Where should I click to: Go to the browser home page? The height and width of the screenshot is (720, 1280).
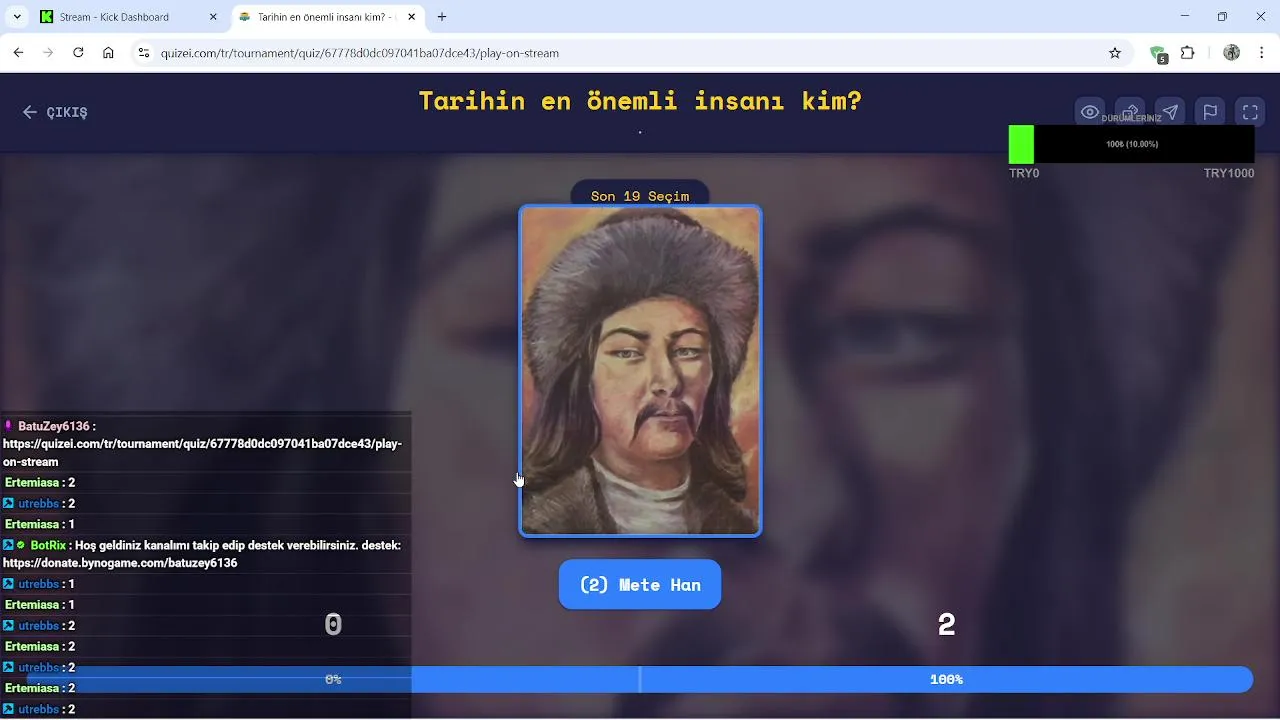[x=108, y=53]
